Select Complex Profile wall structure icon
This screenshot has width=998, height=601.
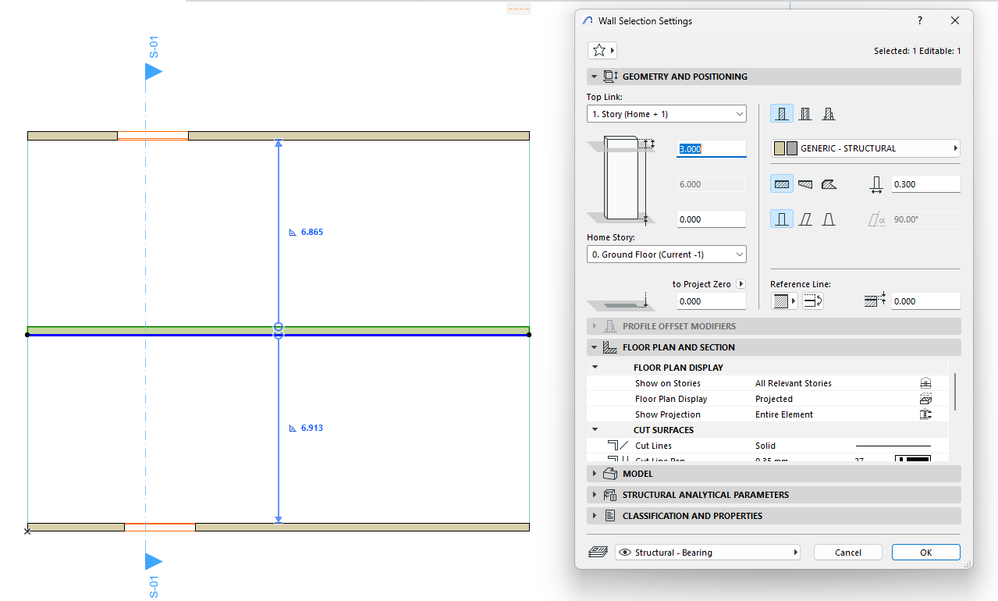click(x=828, y=114)
